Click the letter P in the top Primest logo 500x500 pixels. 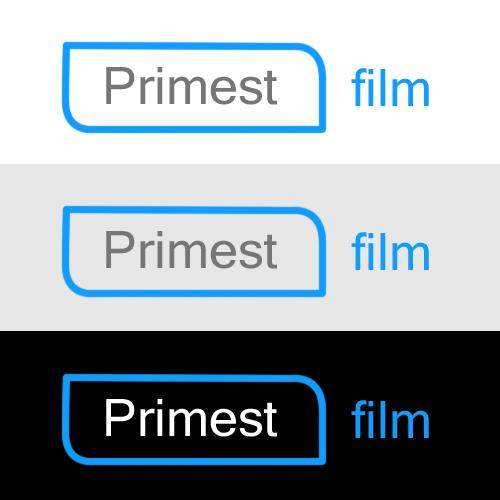point(119,85)
